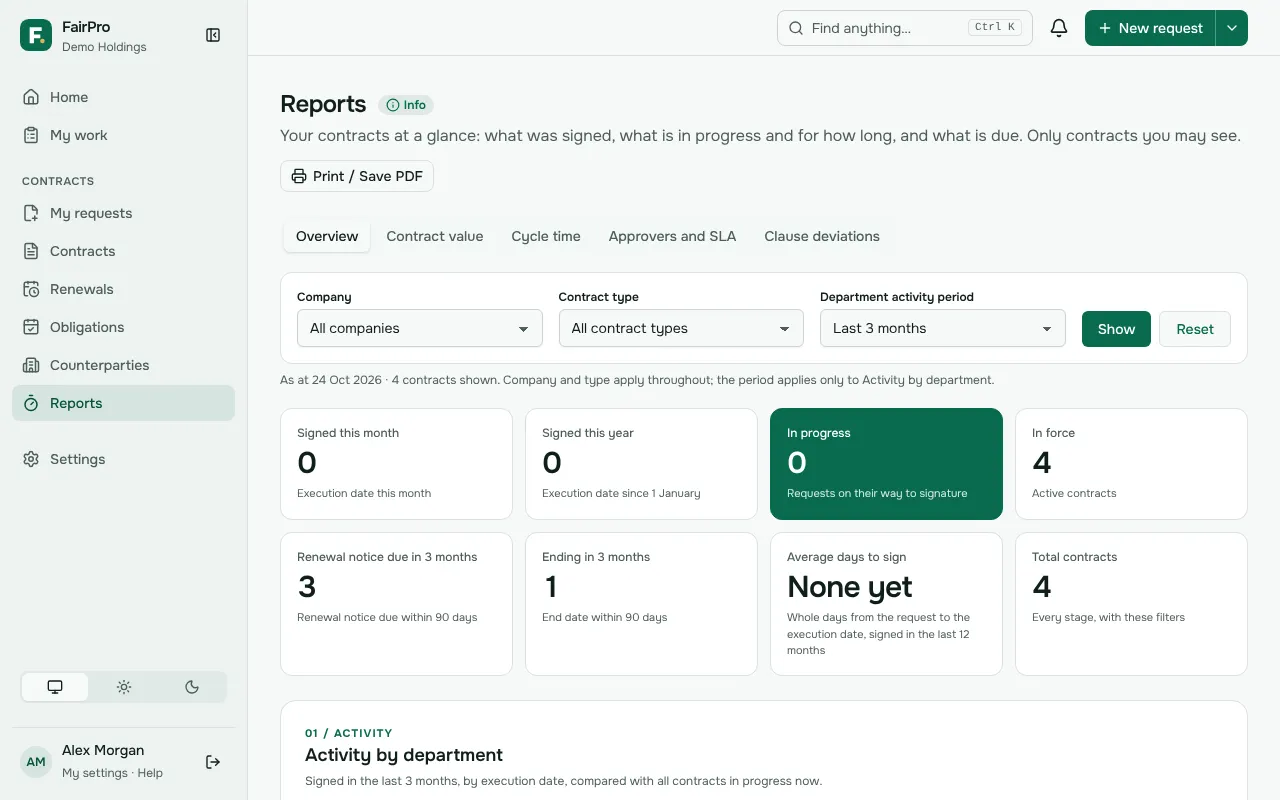Switch to system theme mode
Image resolution: width=1280 pixels, height=800 pixels.
tap(55, 687)
